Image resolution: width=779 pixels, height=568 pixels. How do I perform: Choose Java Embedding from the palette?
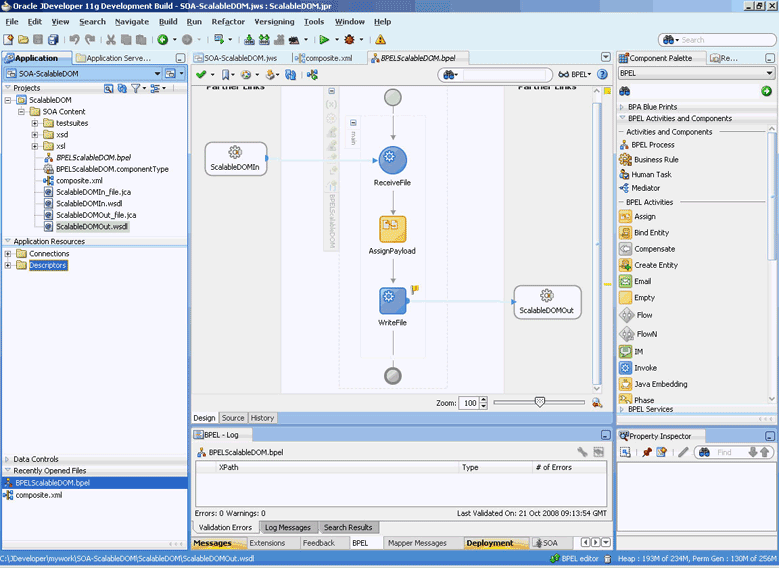[660, 384]
